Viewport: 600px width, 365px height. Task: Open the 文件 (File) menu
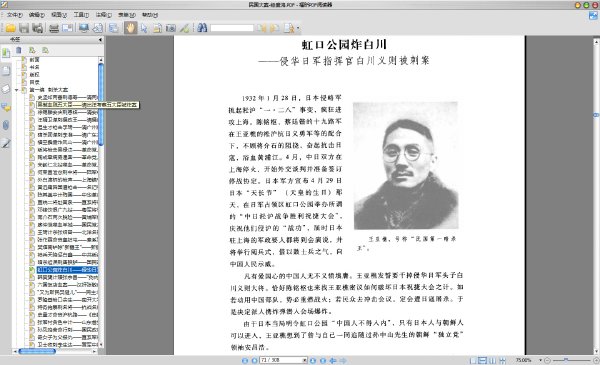pyautogui.click(x=14, y=15)
